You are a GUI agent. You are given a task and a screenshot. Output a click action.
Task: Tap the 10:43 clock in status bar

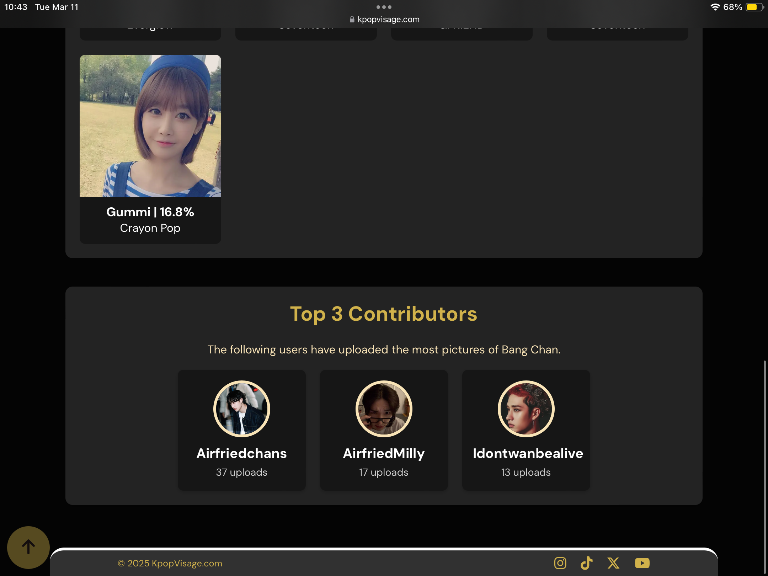[x=16, y=7]
